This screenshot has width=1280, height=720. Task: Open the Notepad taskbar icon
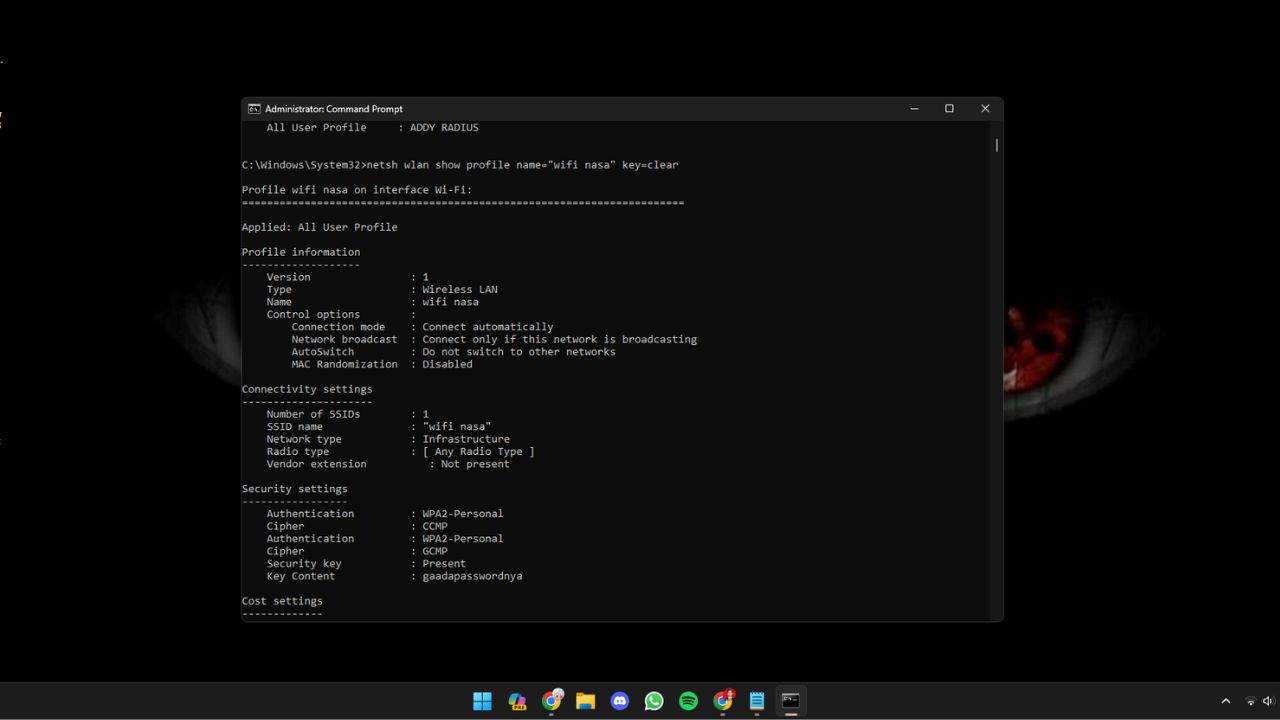757,701
